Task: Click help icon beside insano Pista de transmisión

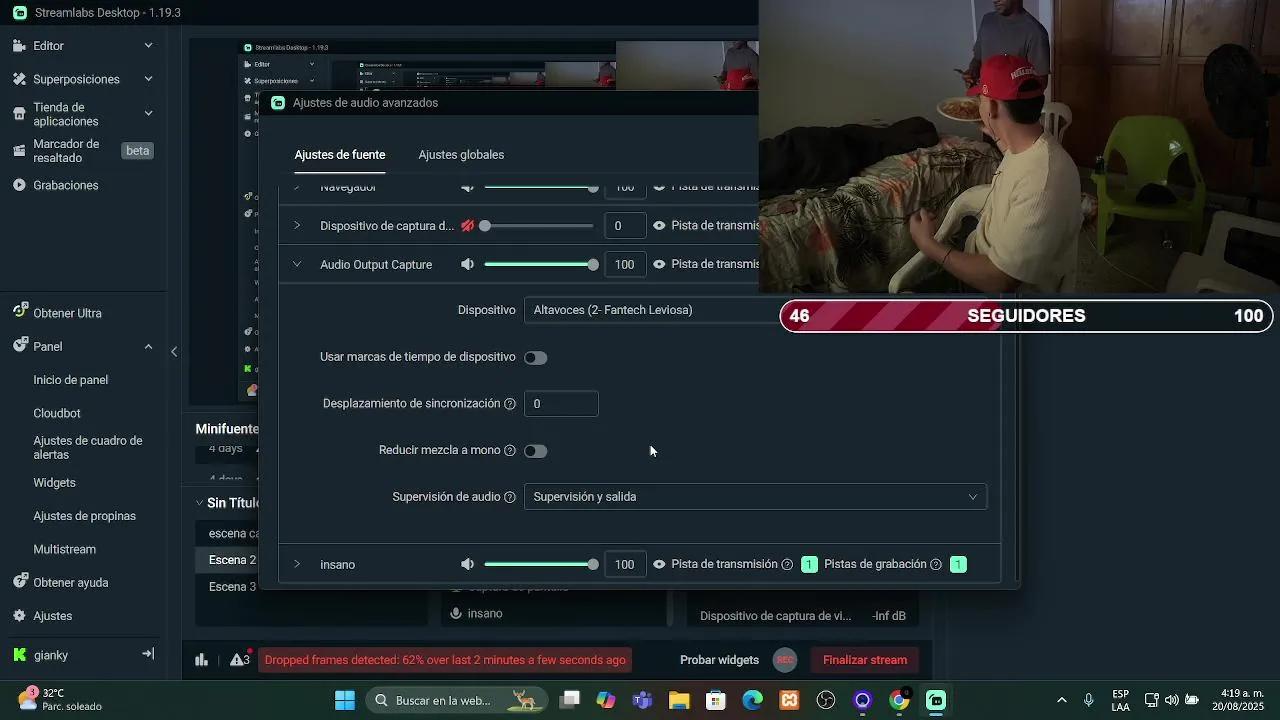Action: pyautogui.click(x=787, y=565)
